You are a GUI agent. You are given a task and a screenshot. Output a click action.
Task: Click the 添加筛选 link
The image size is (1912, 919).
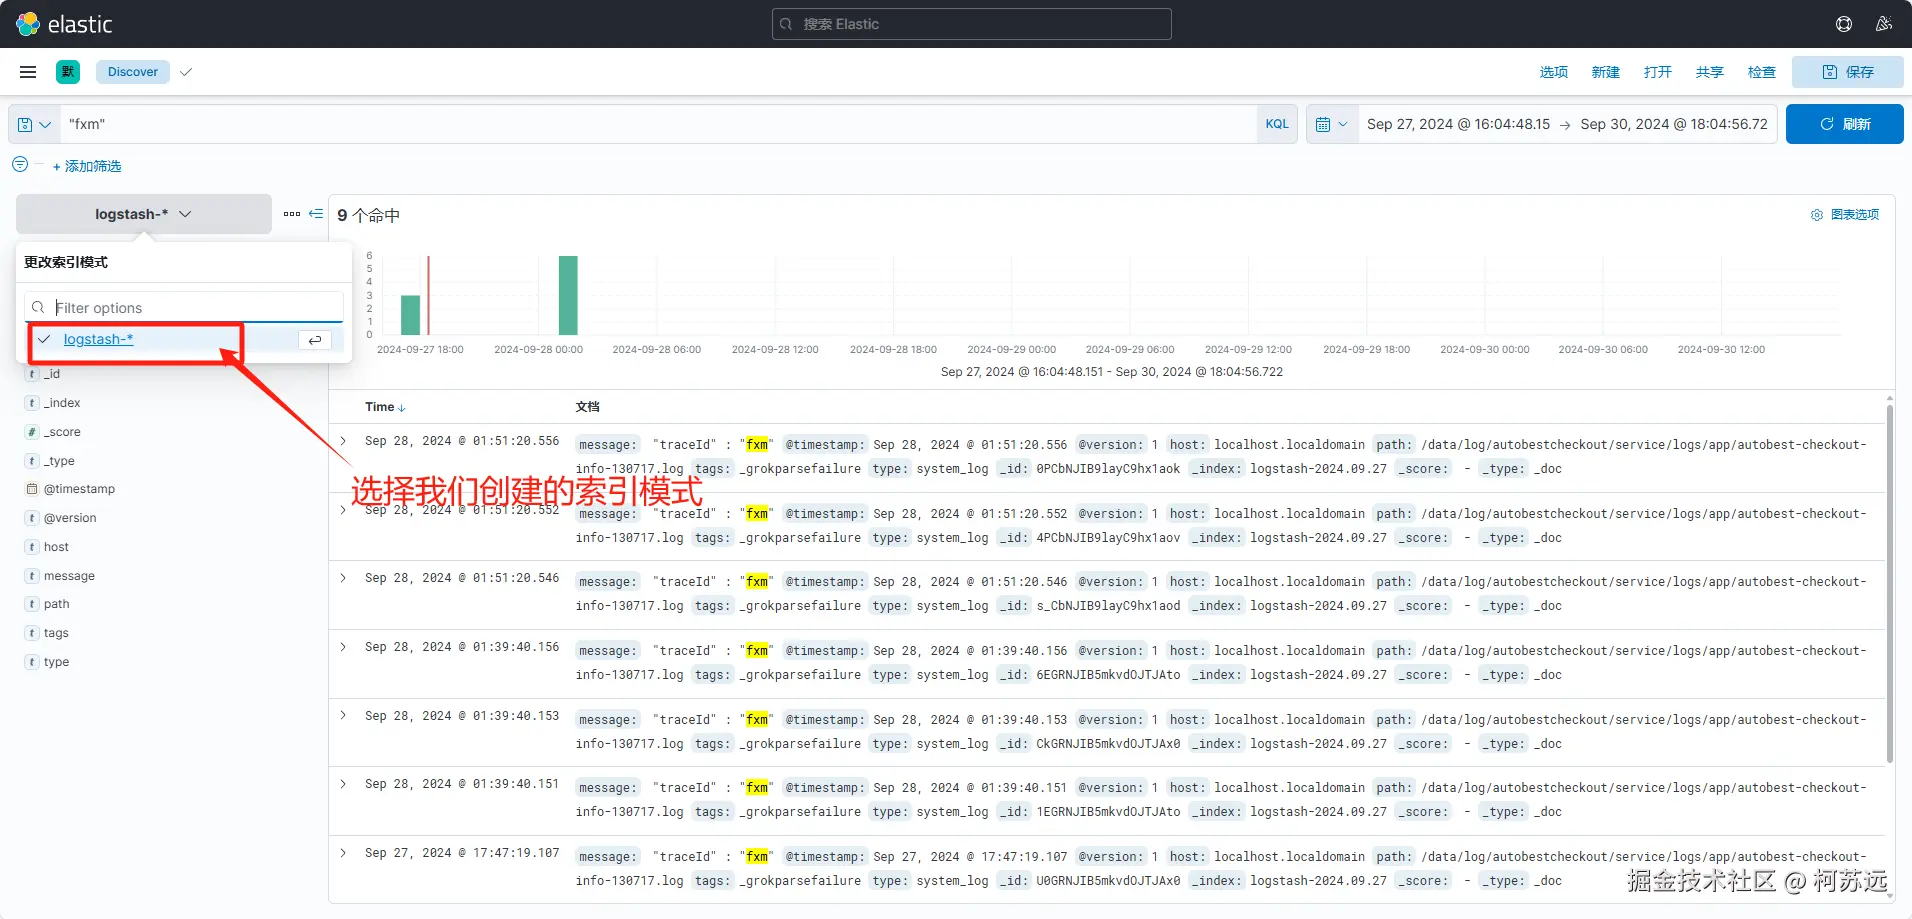[87, 166]
